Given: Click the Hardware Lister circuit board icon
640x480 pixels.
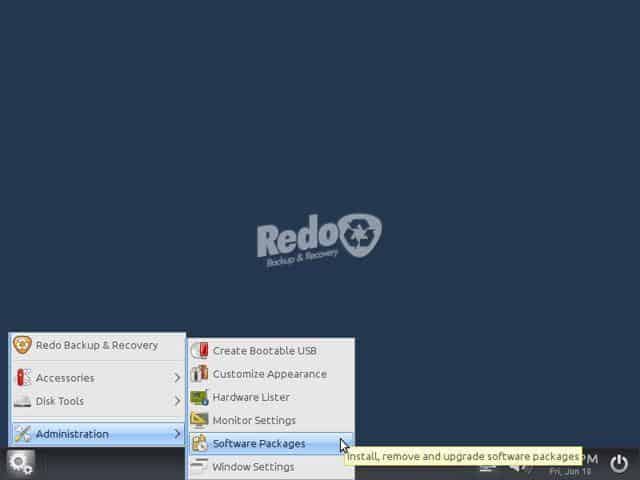Looking at the screenshot, I should 200,397.
